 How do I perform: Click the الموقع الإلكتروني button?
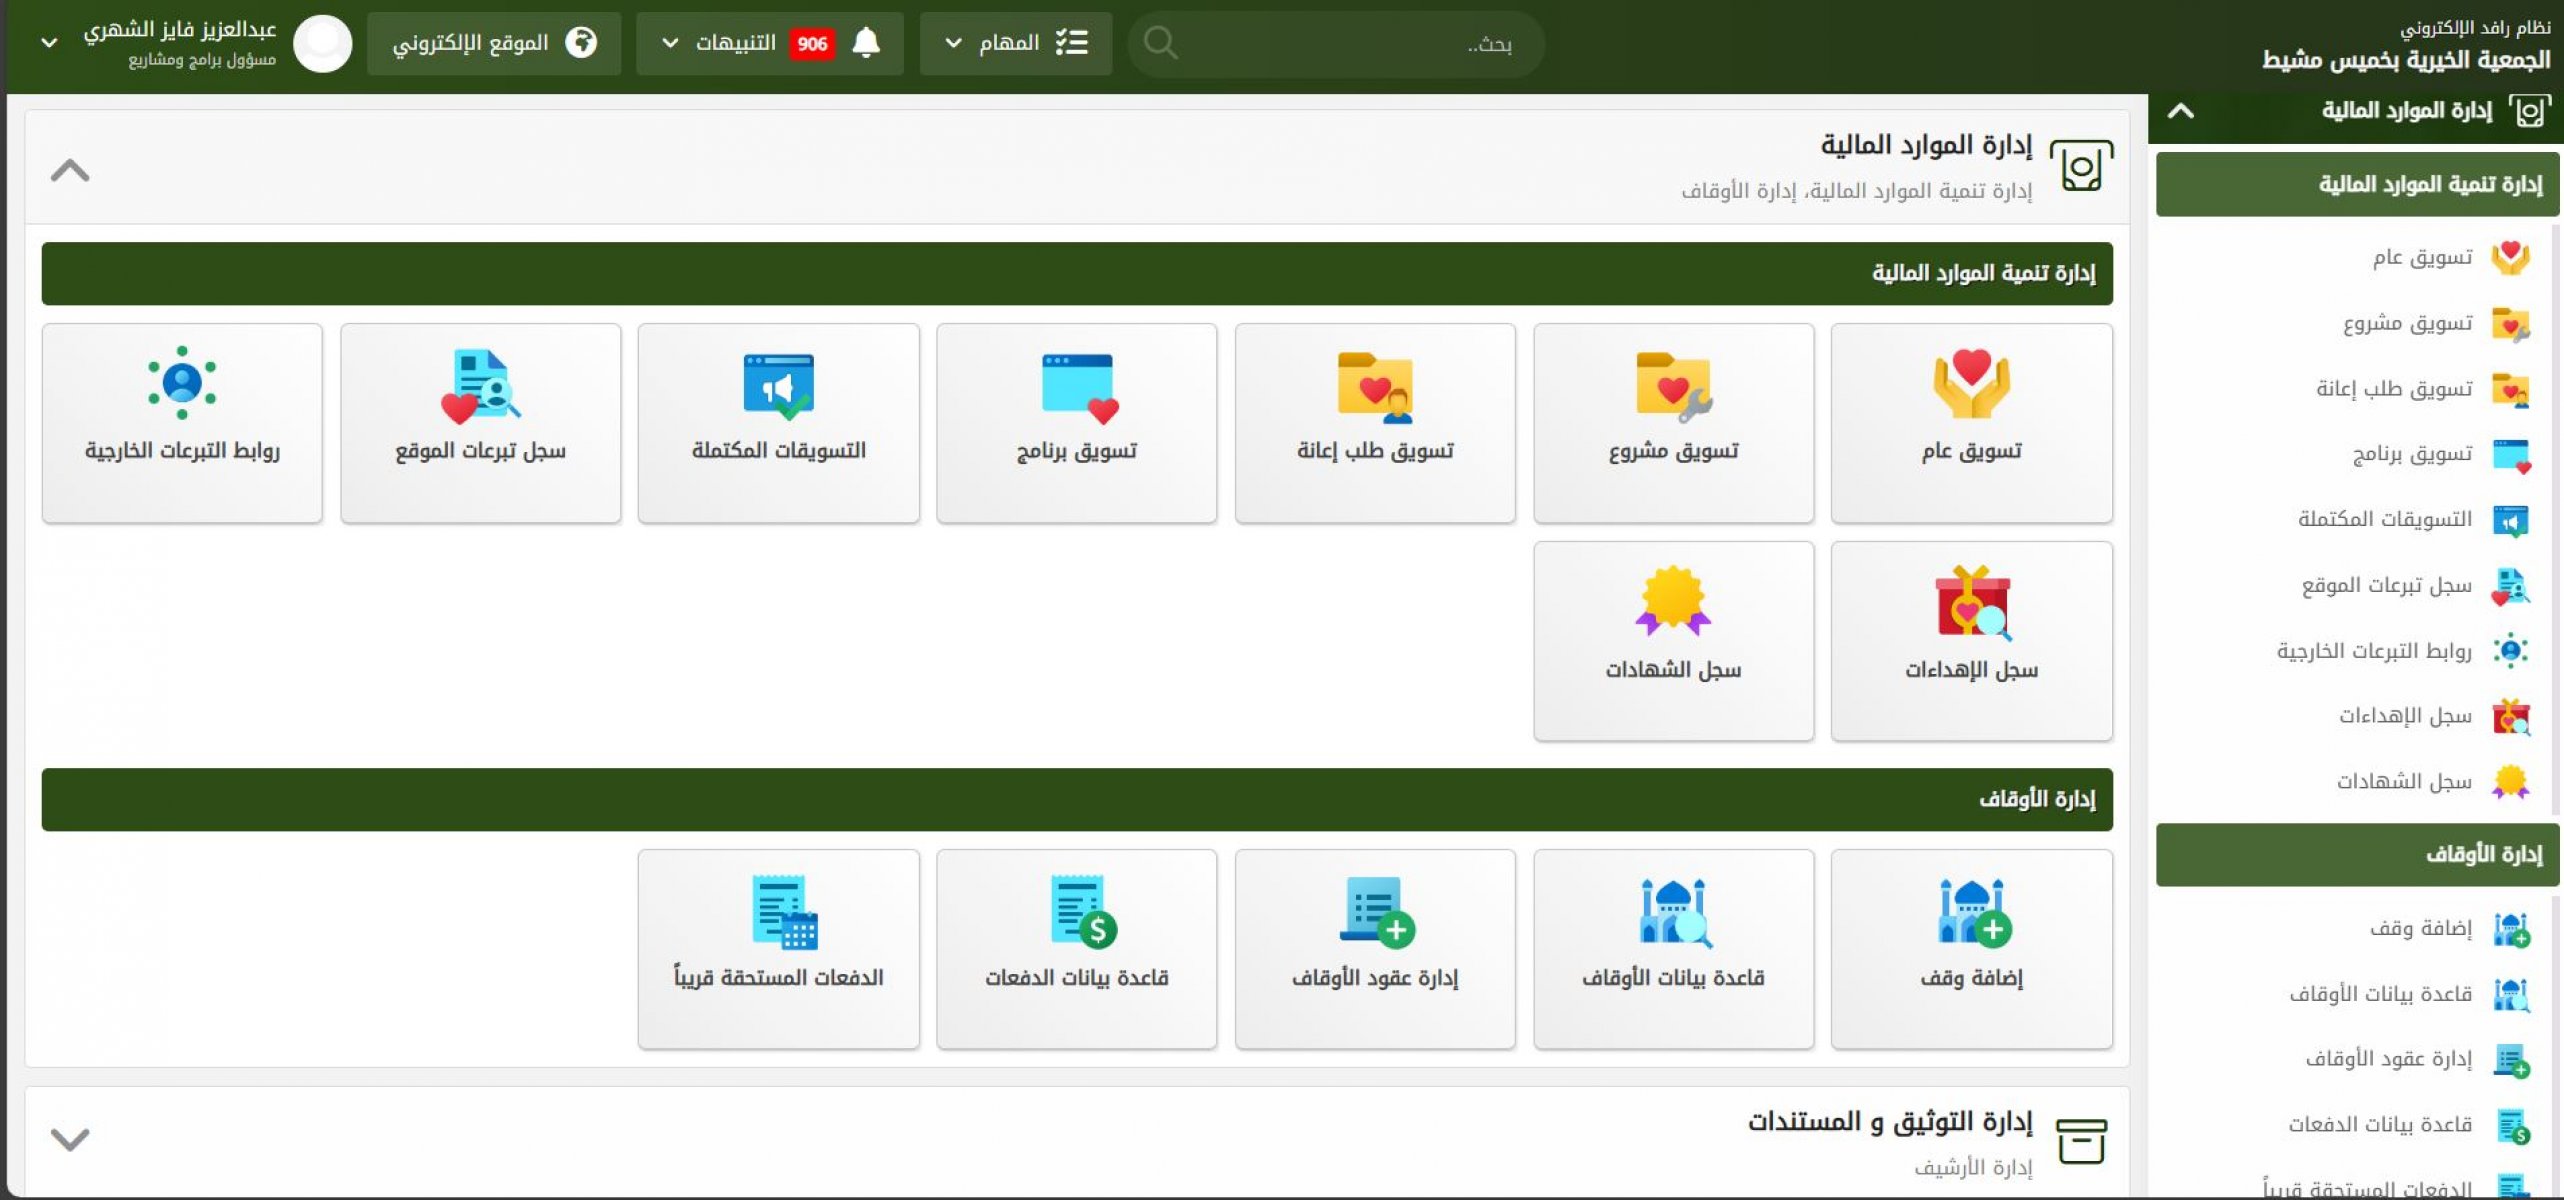[494, 43]
